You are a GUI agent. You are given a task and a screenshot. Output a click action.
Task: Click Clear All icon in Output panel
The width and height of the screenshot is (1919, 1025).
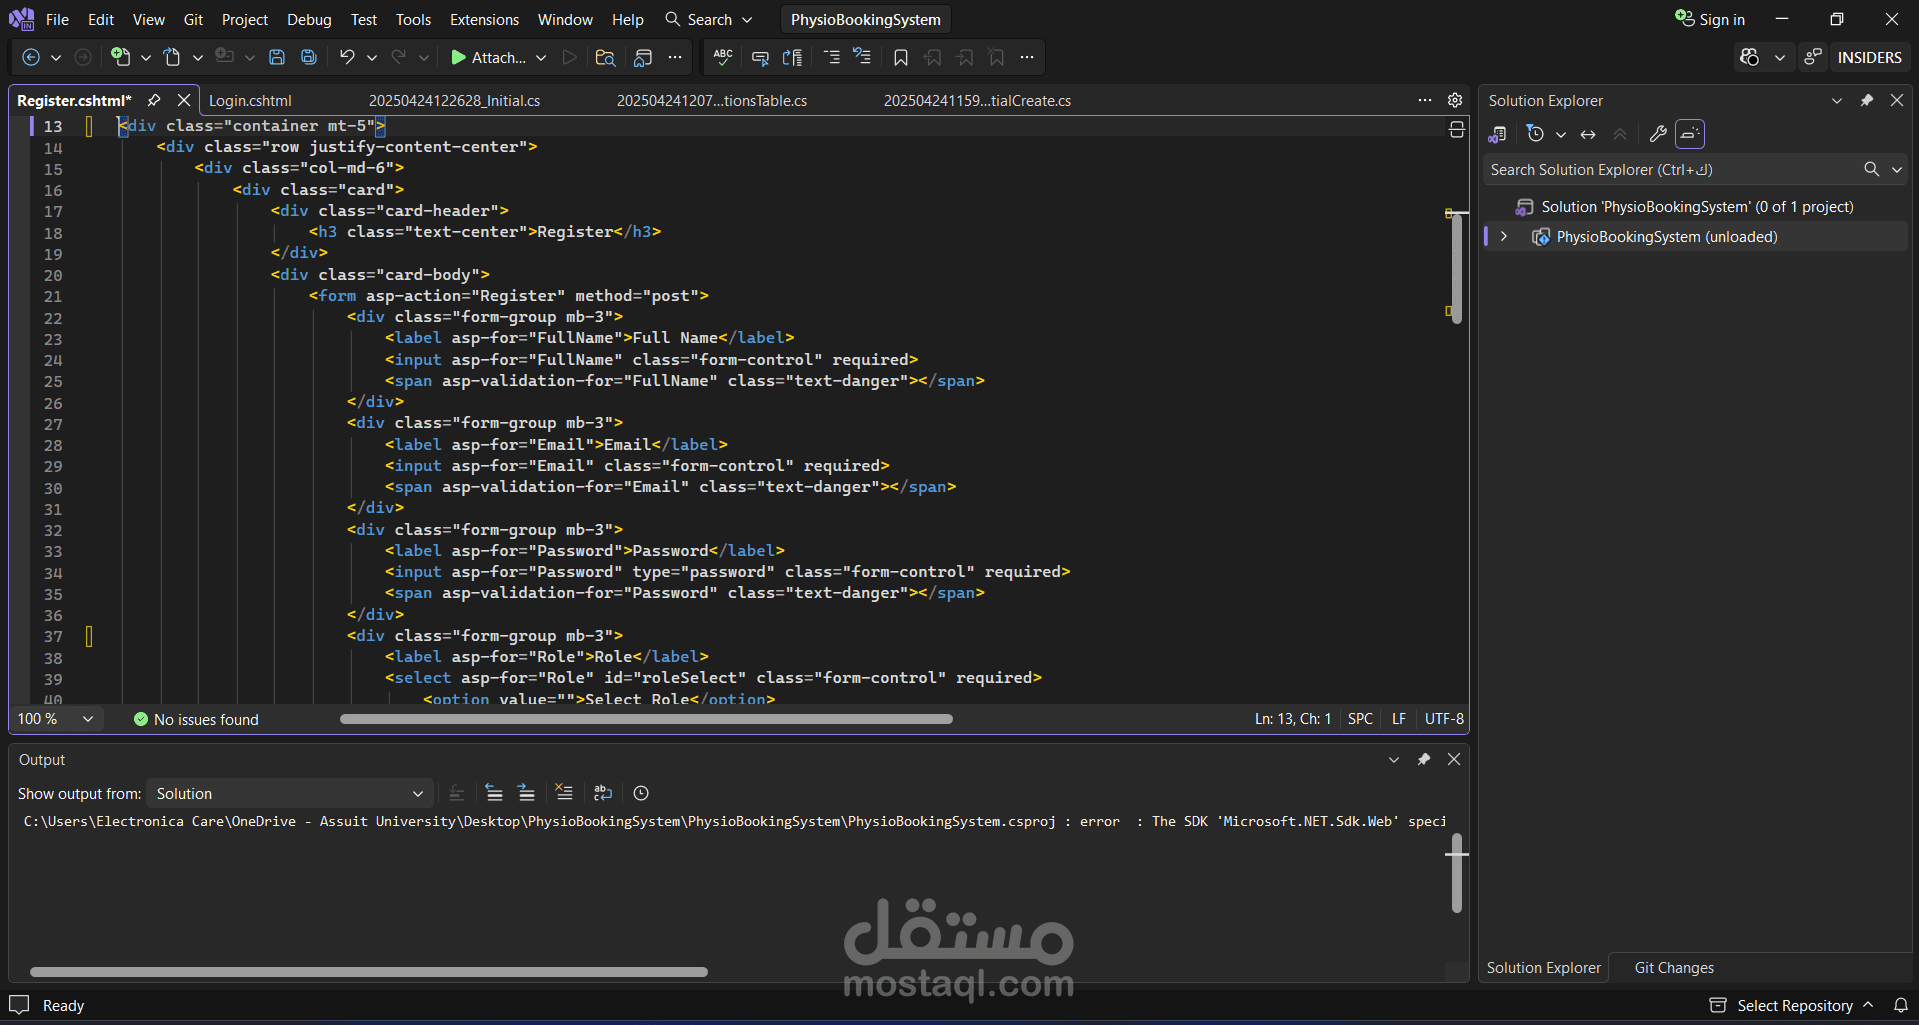(x=564, y=793)
